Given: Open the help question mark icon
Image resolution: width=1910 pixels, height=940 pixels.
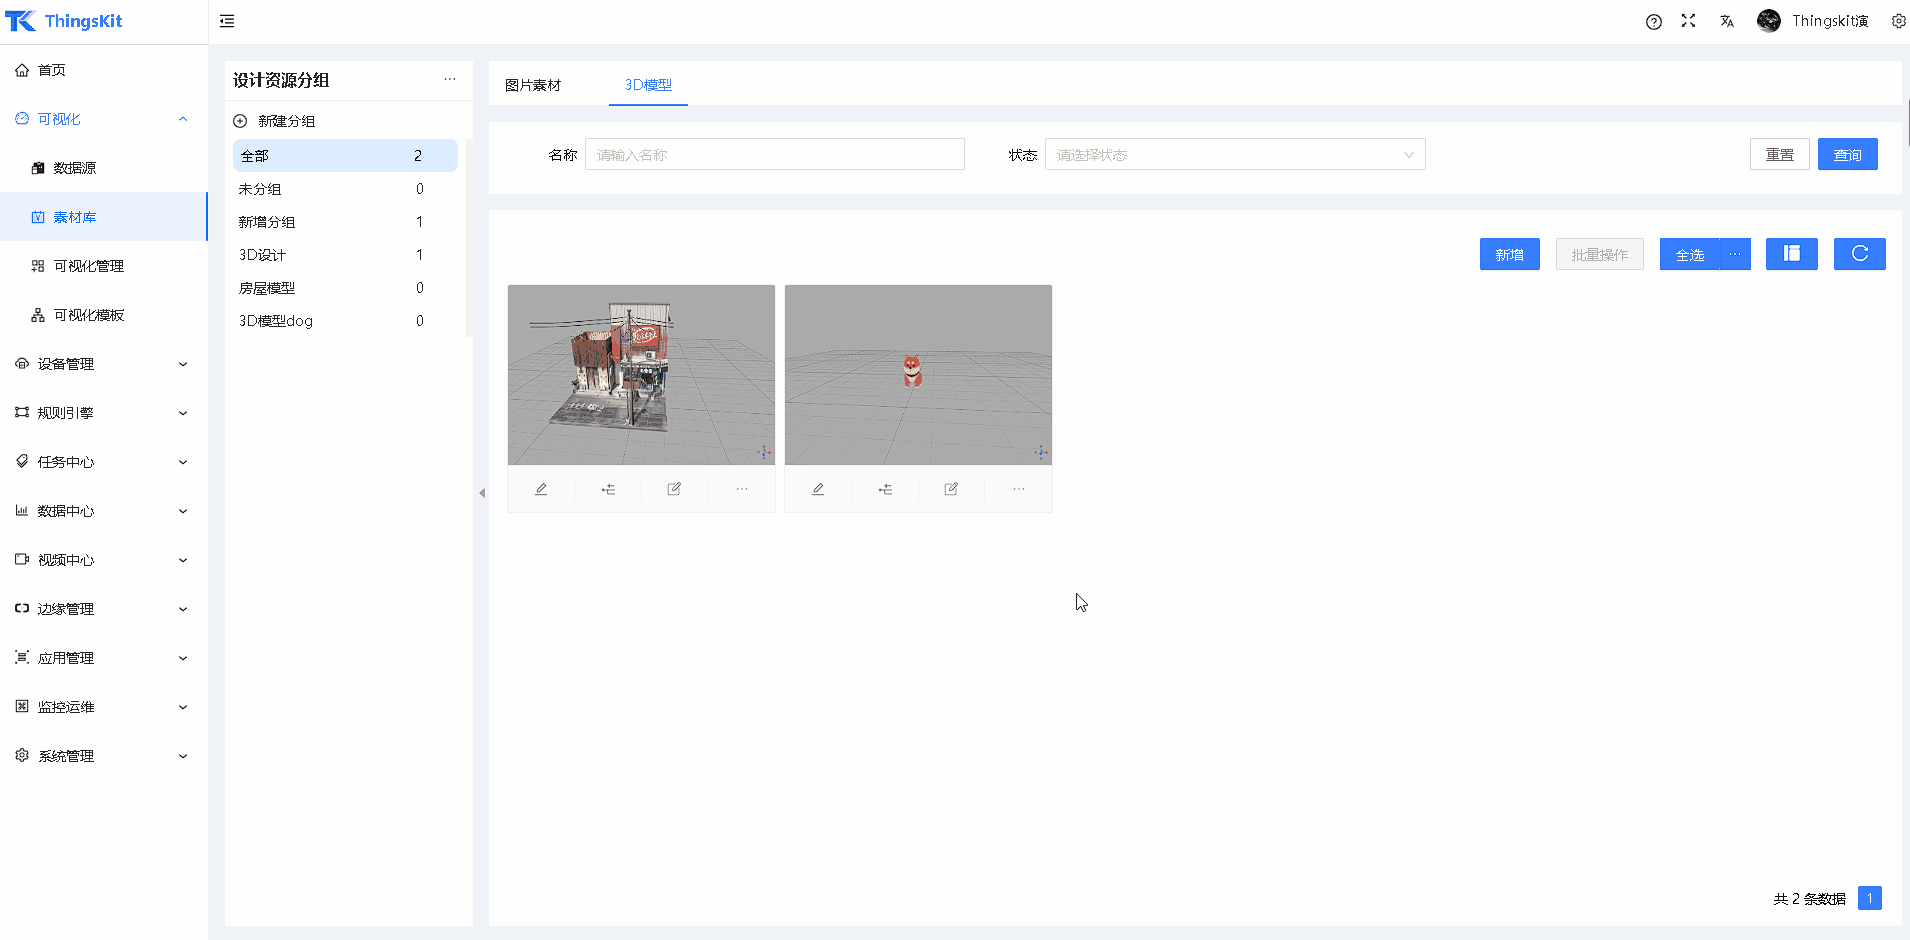Looking at the screenshot, I should pyautogui.click(x=1654, y=21).
